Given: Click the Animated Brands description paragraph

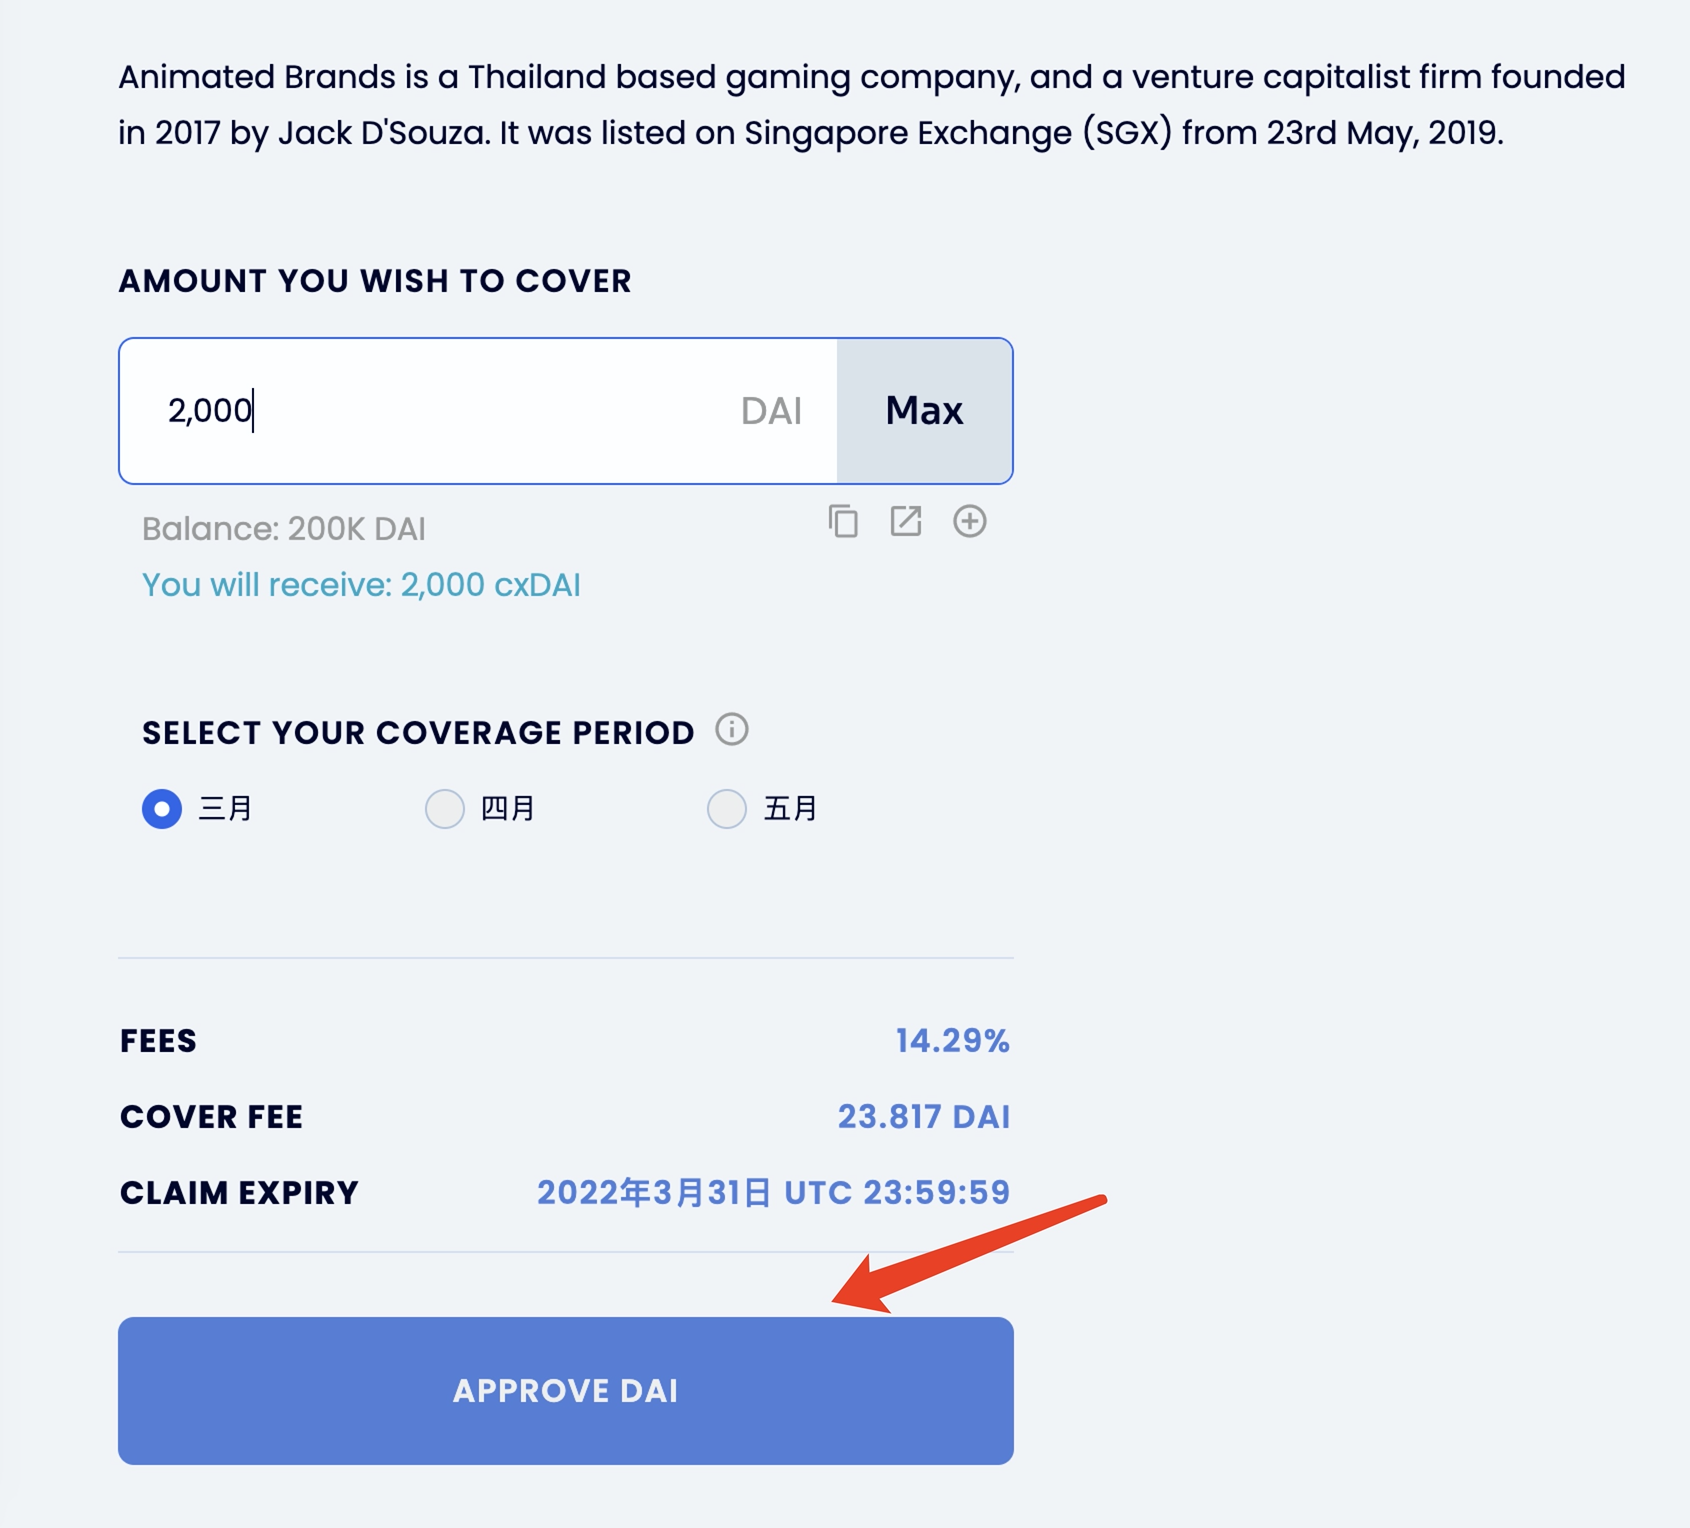Looking at the screenshot, I should pos(870,105).
